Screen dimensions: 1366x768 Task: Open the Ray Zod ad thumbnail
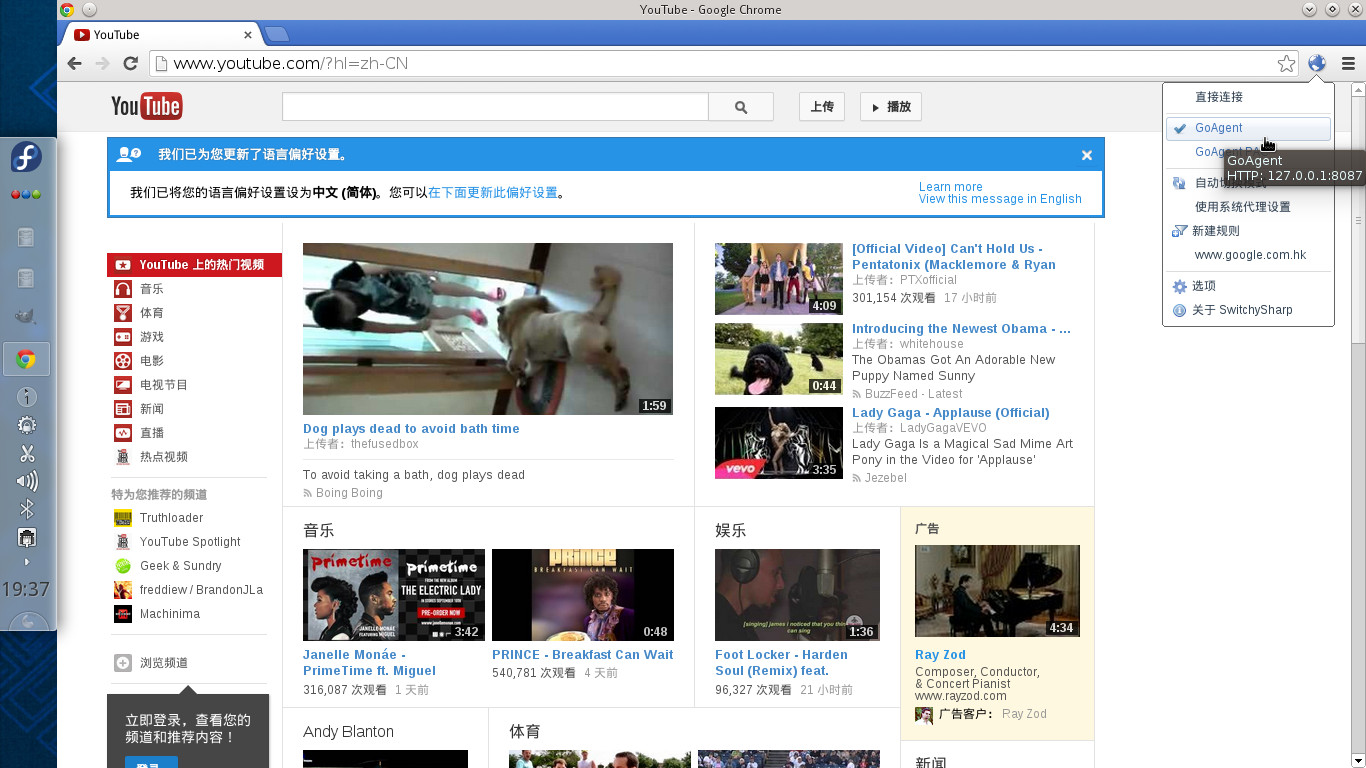coord(997,591)
